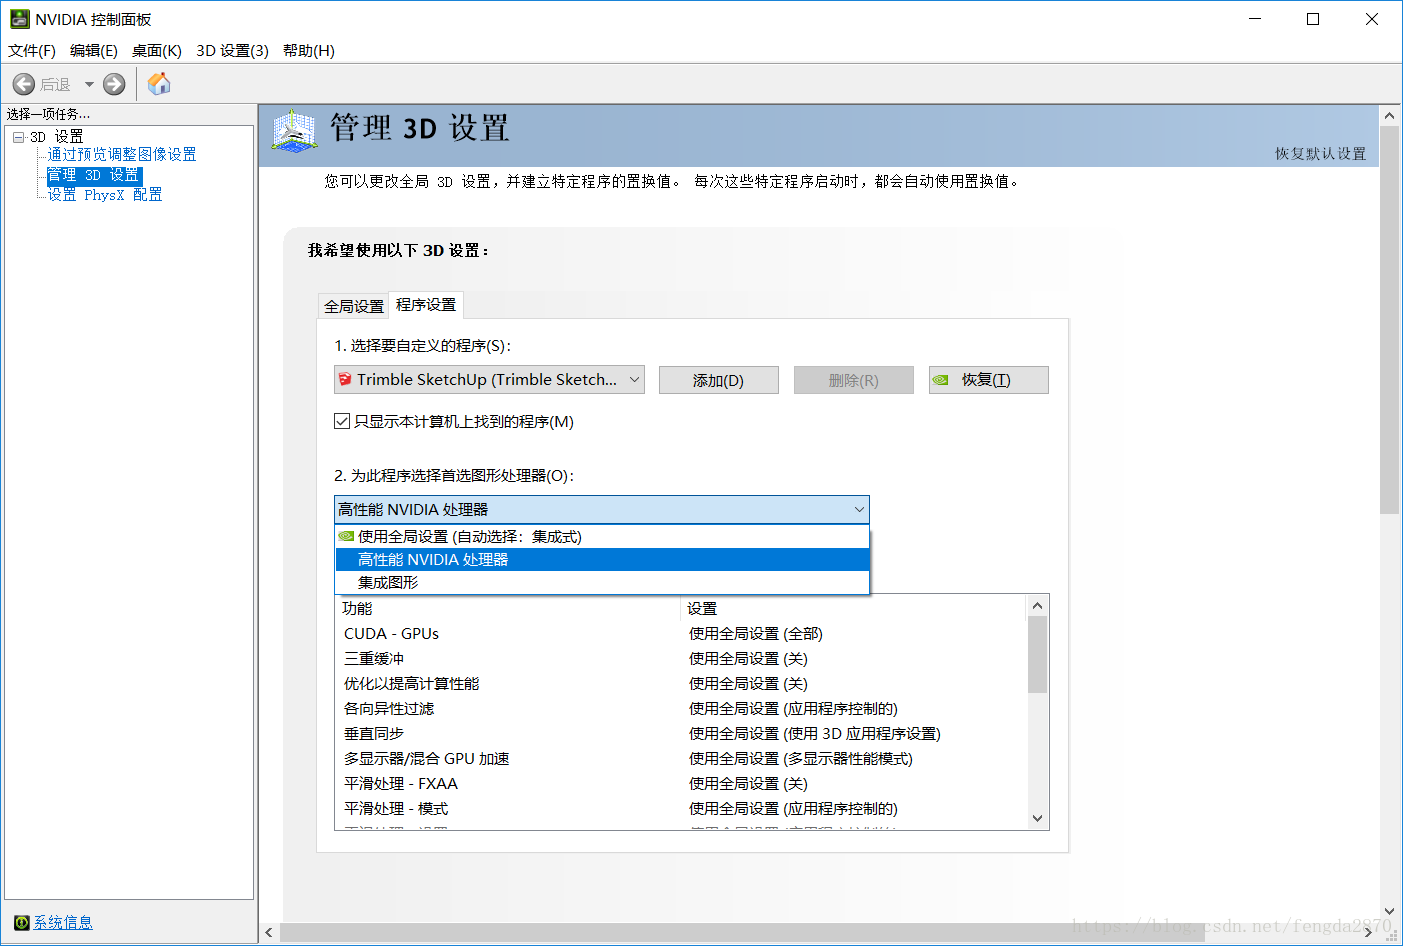The image size is (1403, 946).
Task: Click NVIDIA icon beside 使用全局设置 option
Action: point(346,537)
